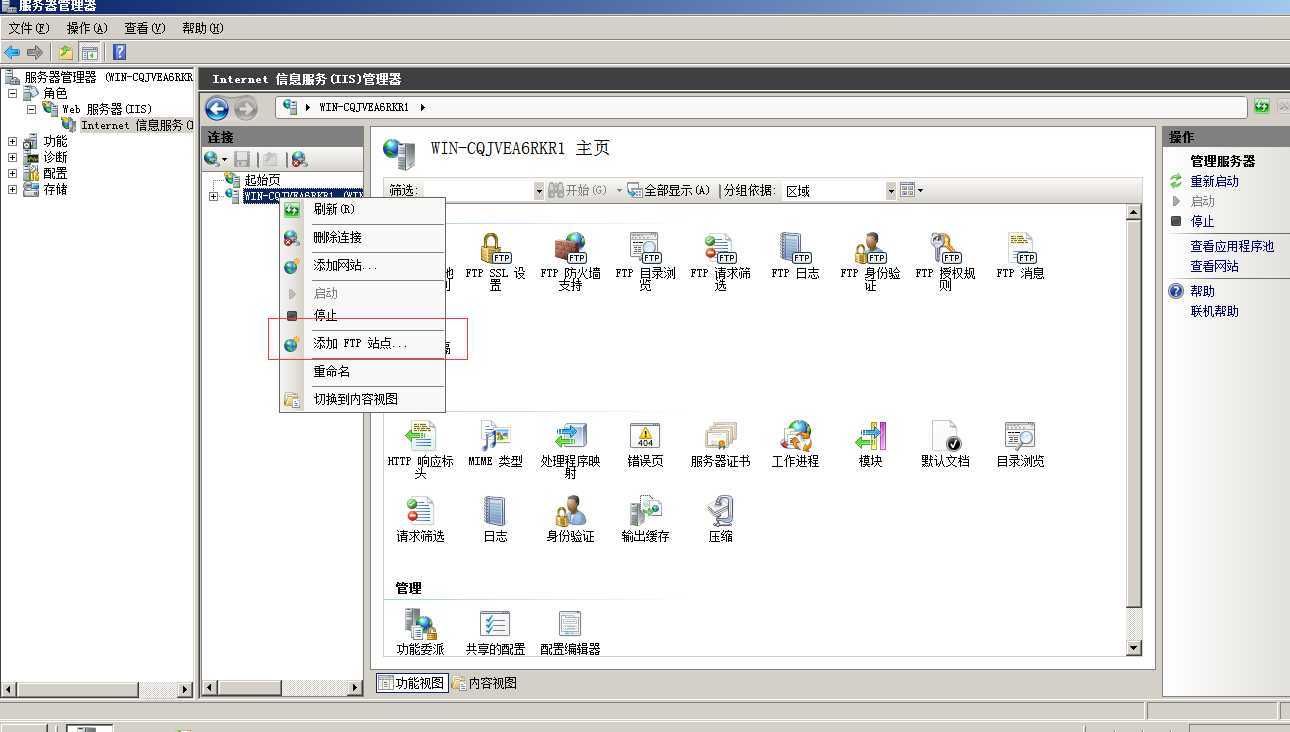Open the HTTP 响应标头 feature
The height and width of the screenshot is (732, 1290).
(x=420, y=448)
